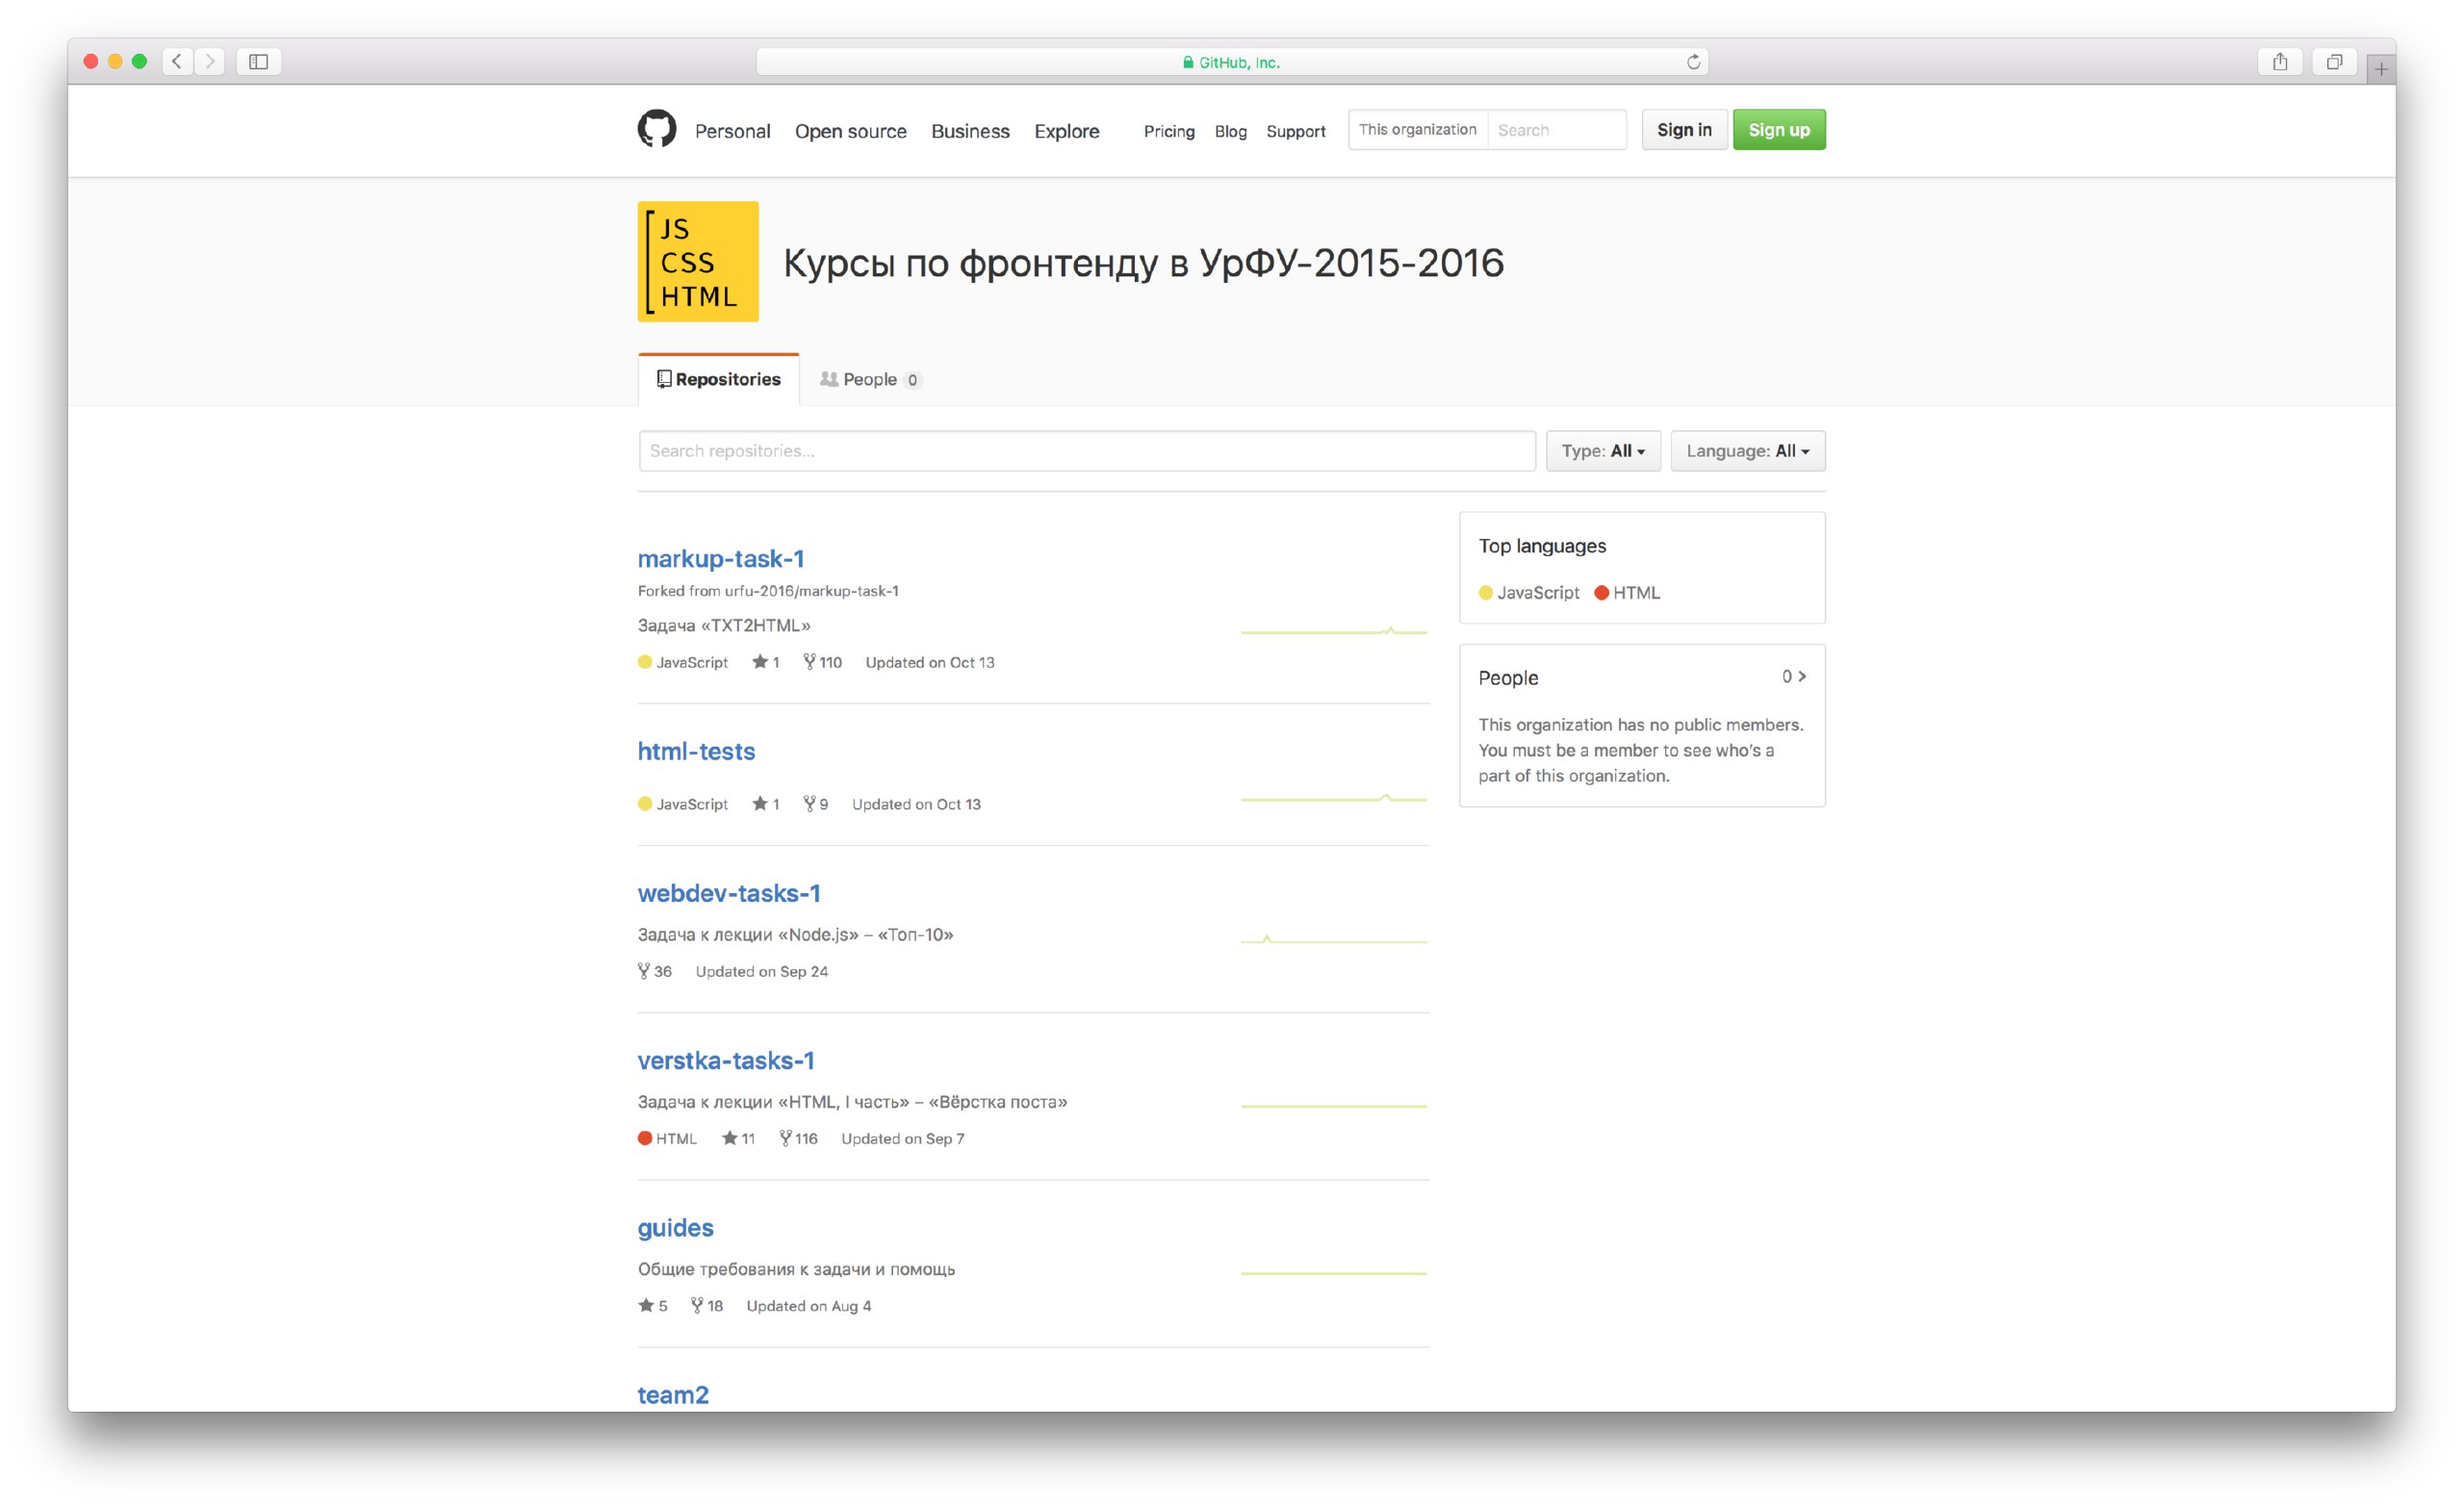Open the Type: All dropdown
The image size is (2464, 1509).
[1603, 451]
